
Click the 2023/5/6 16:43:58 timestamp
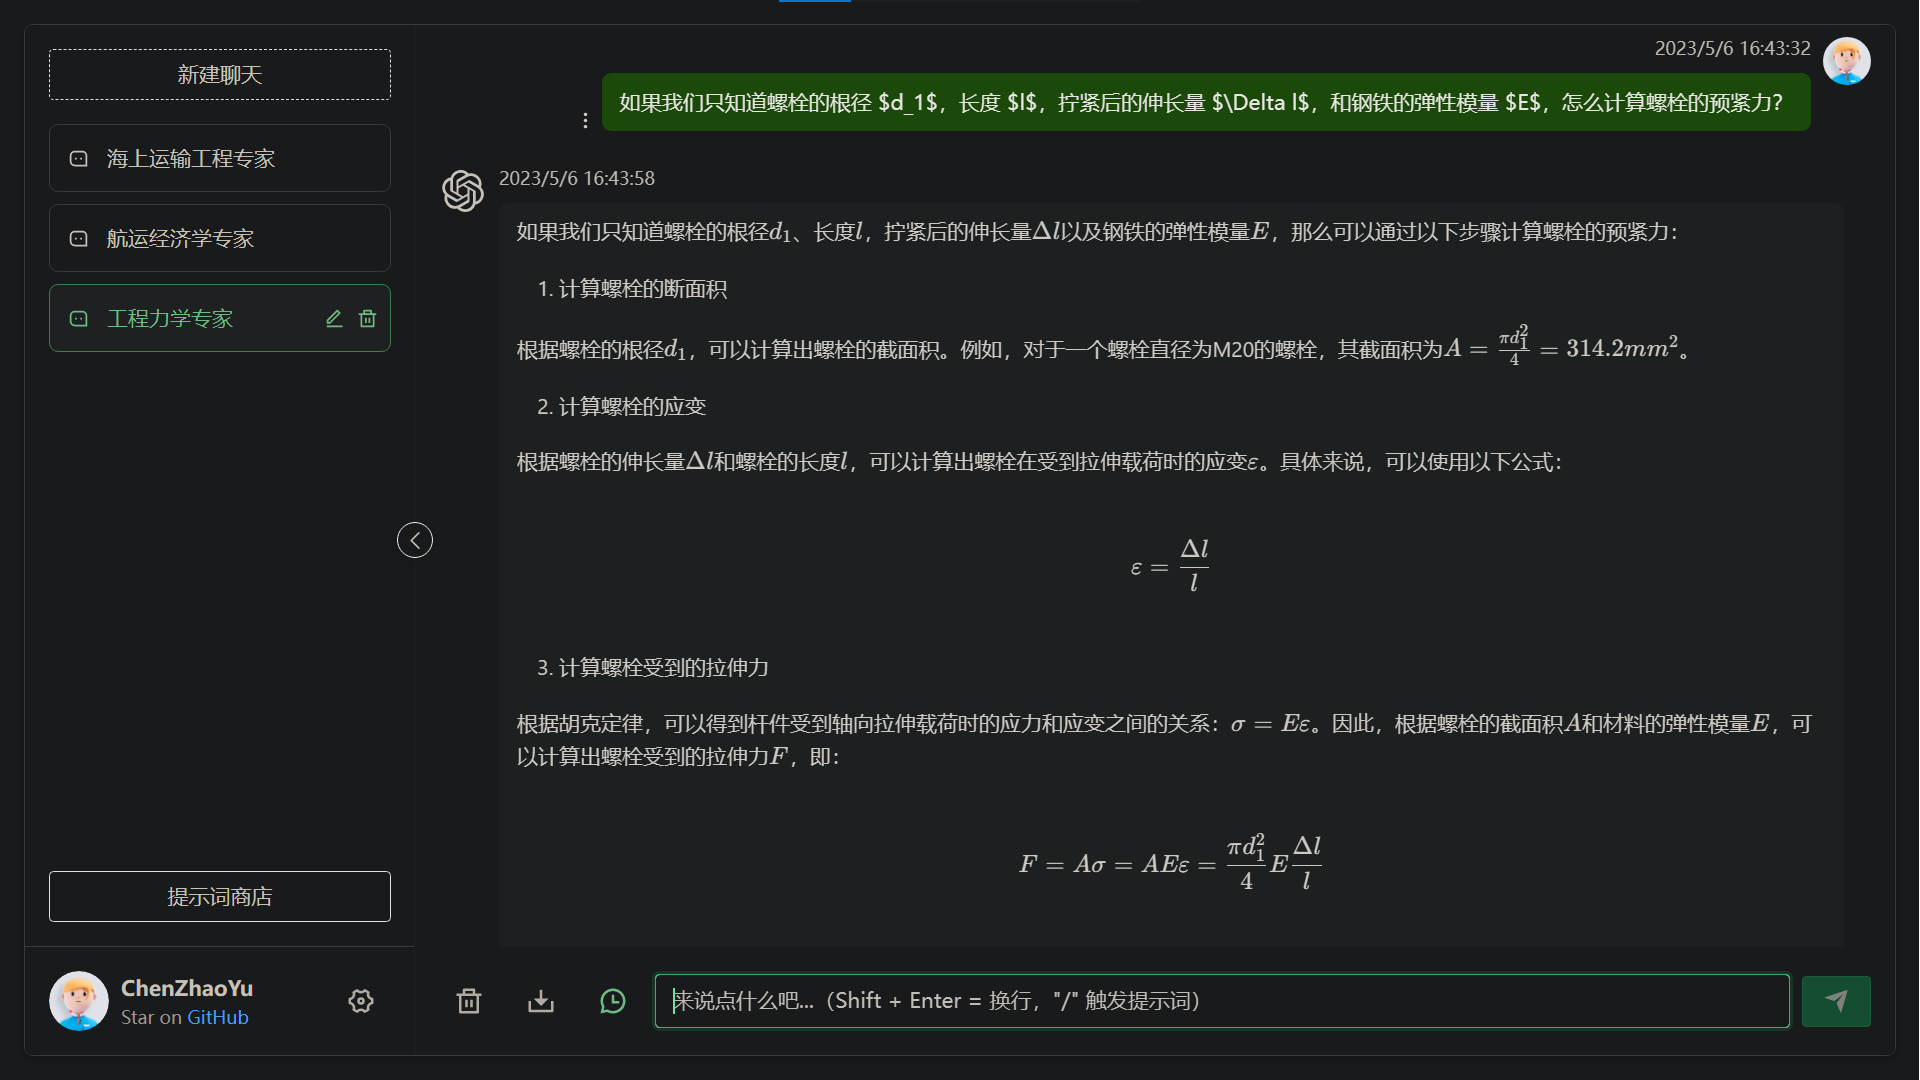tap(577, 178)
